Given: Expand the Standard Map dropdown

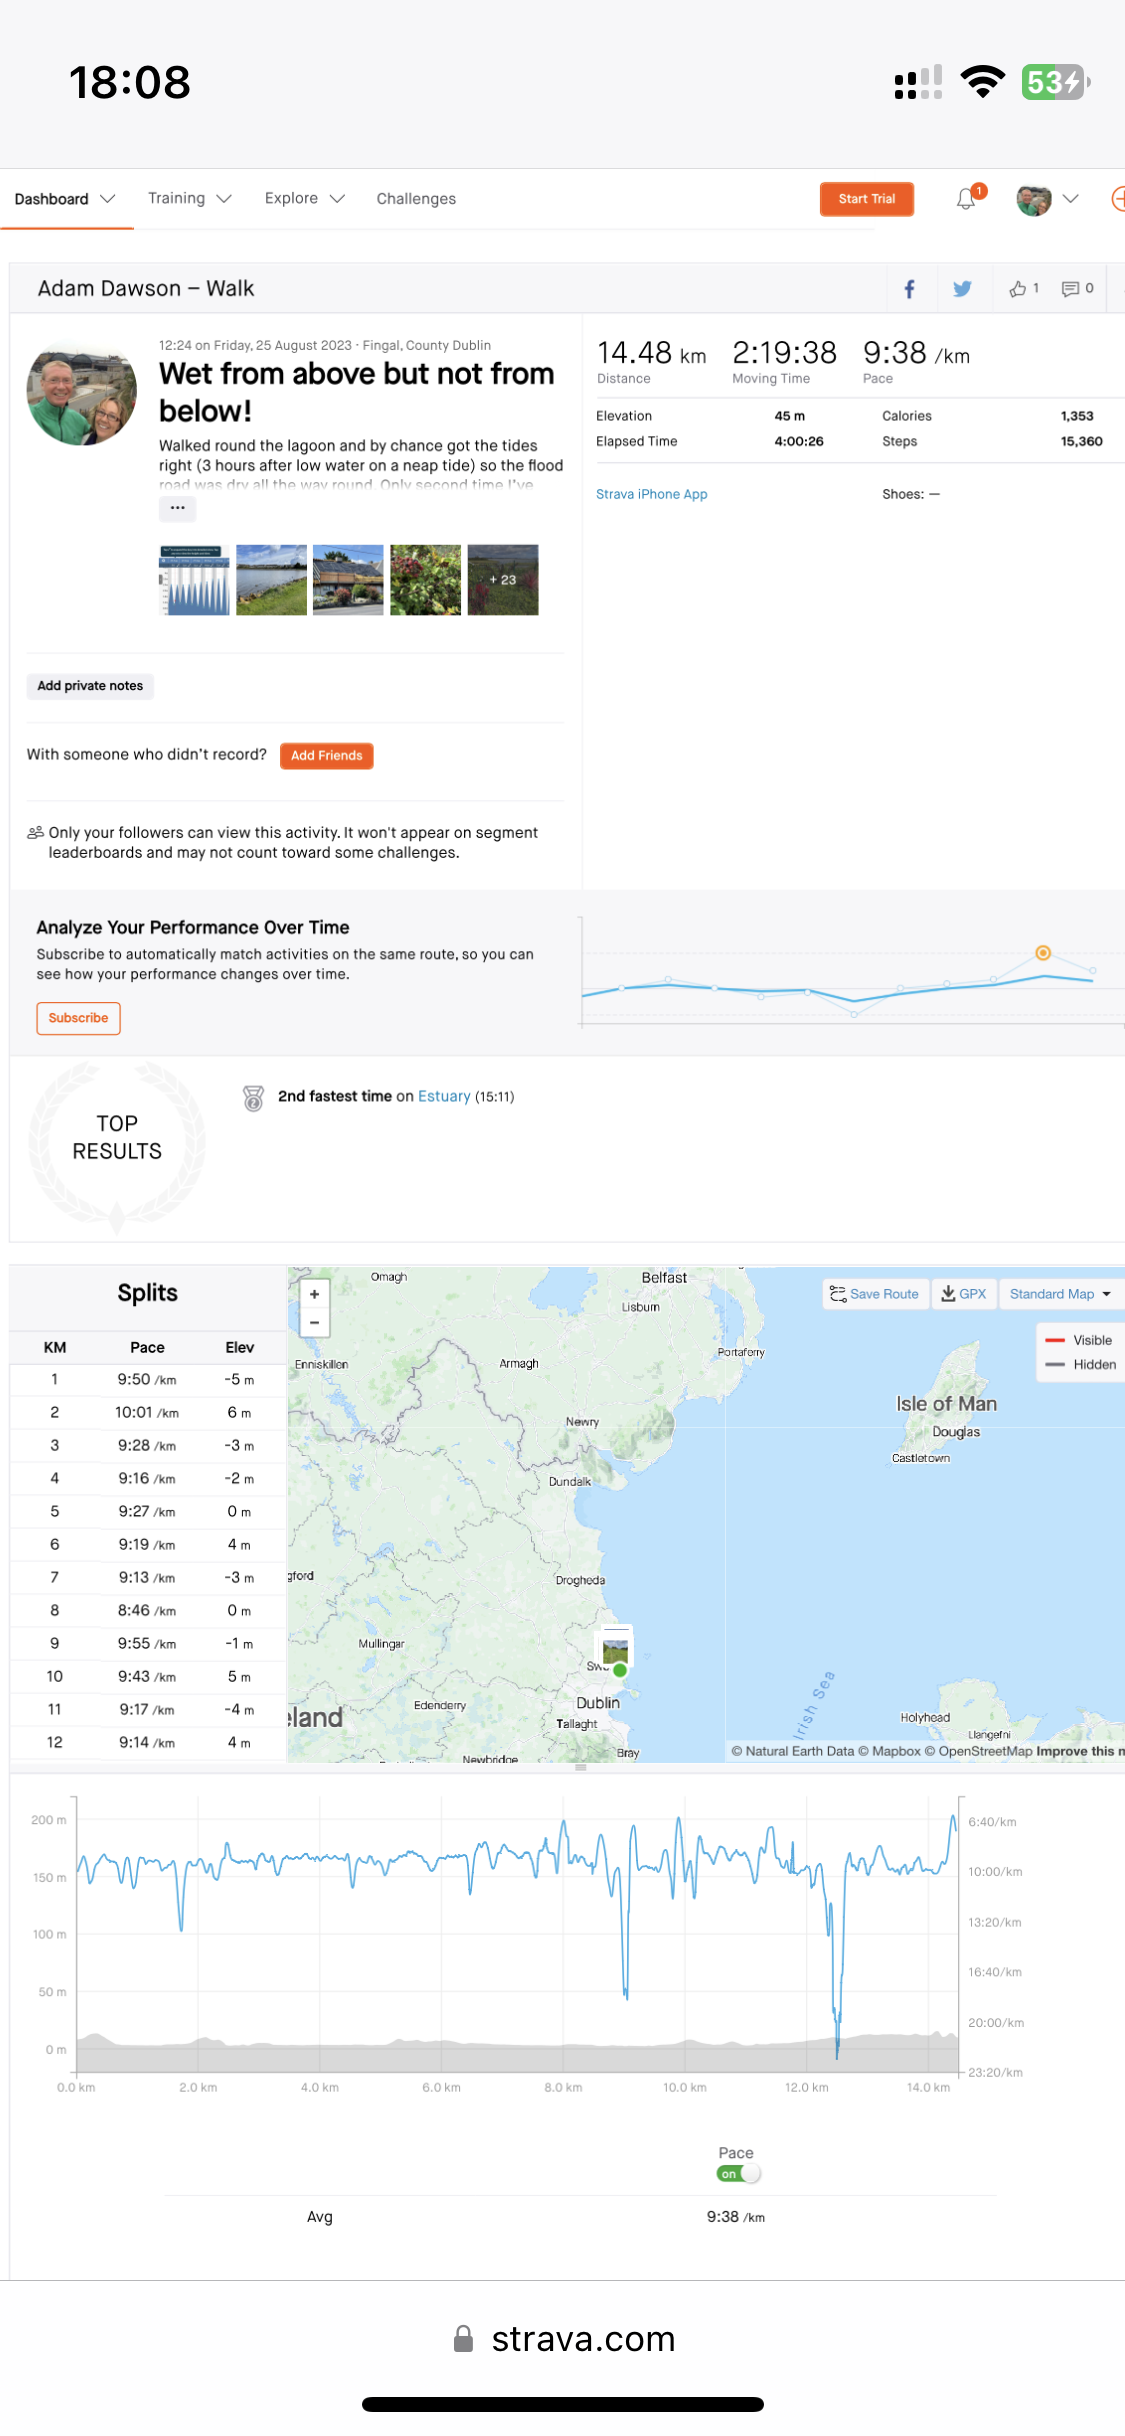Looking at the screenshot, I should pyautogui.click(x=1060, y=1294).
